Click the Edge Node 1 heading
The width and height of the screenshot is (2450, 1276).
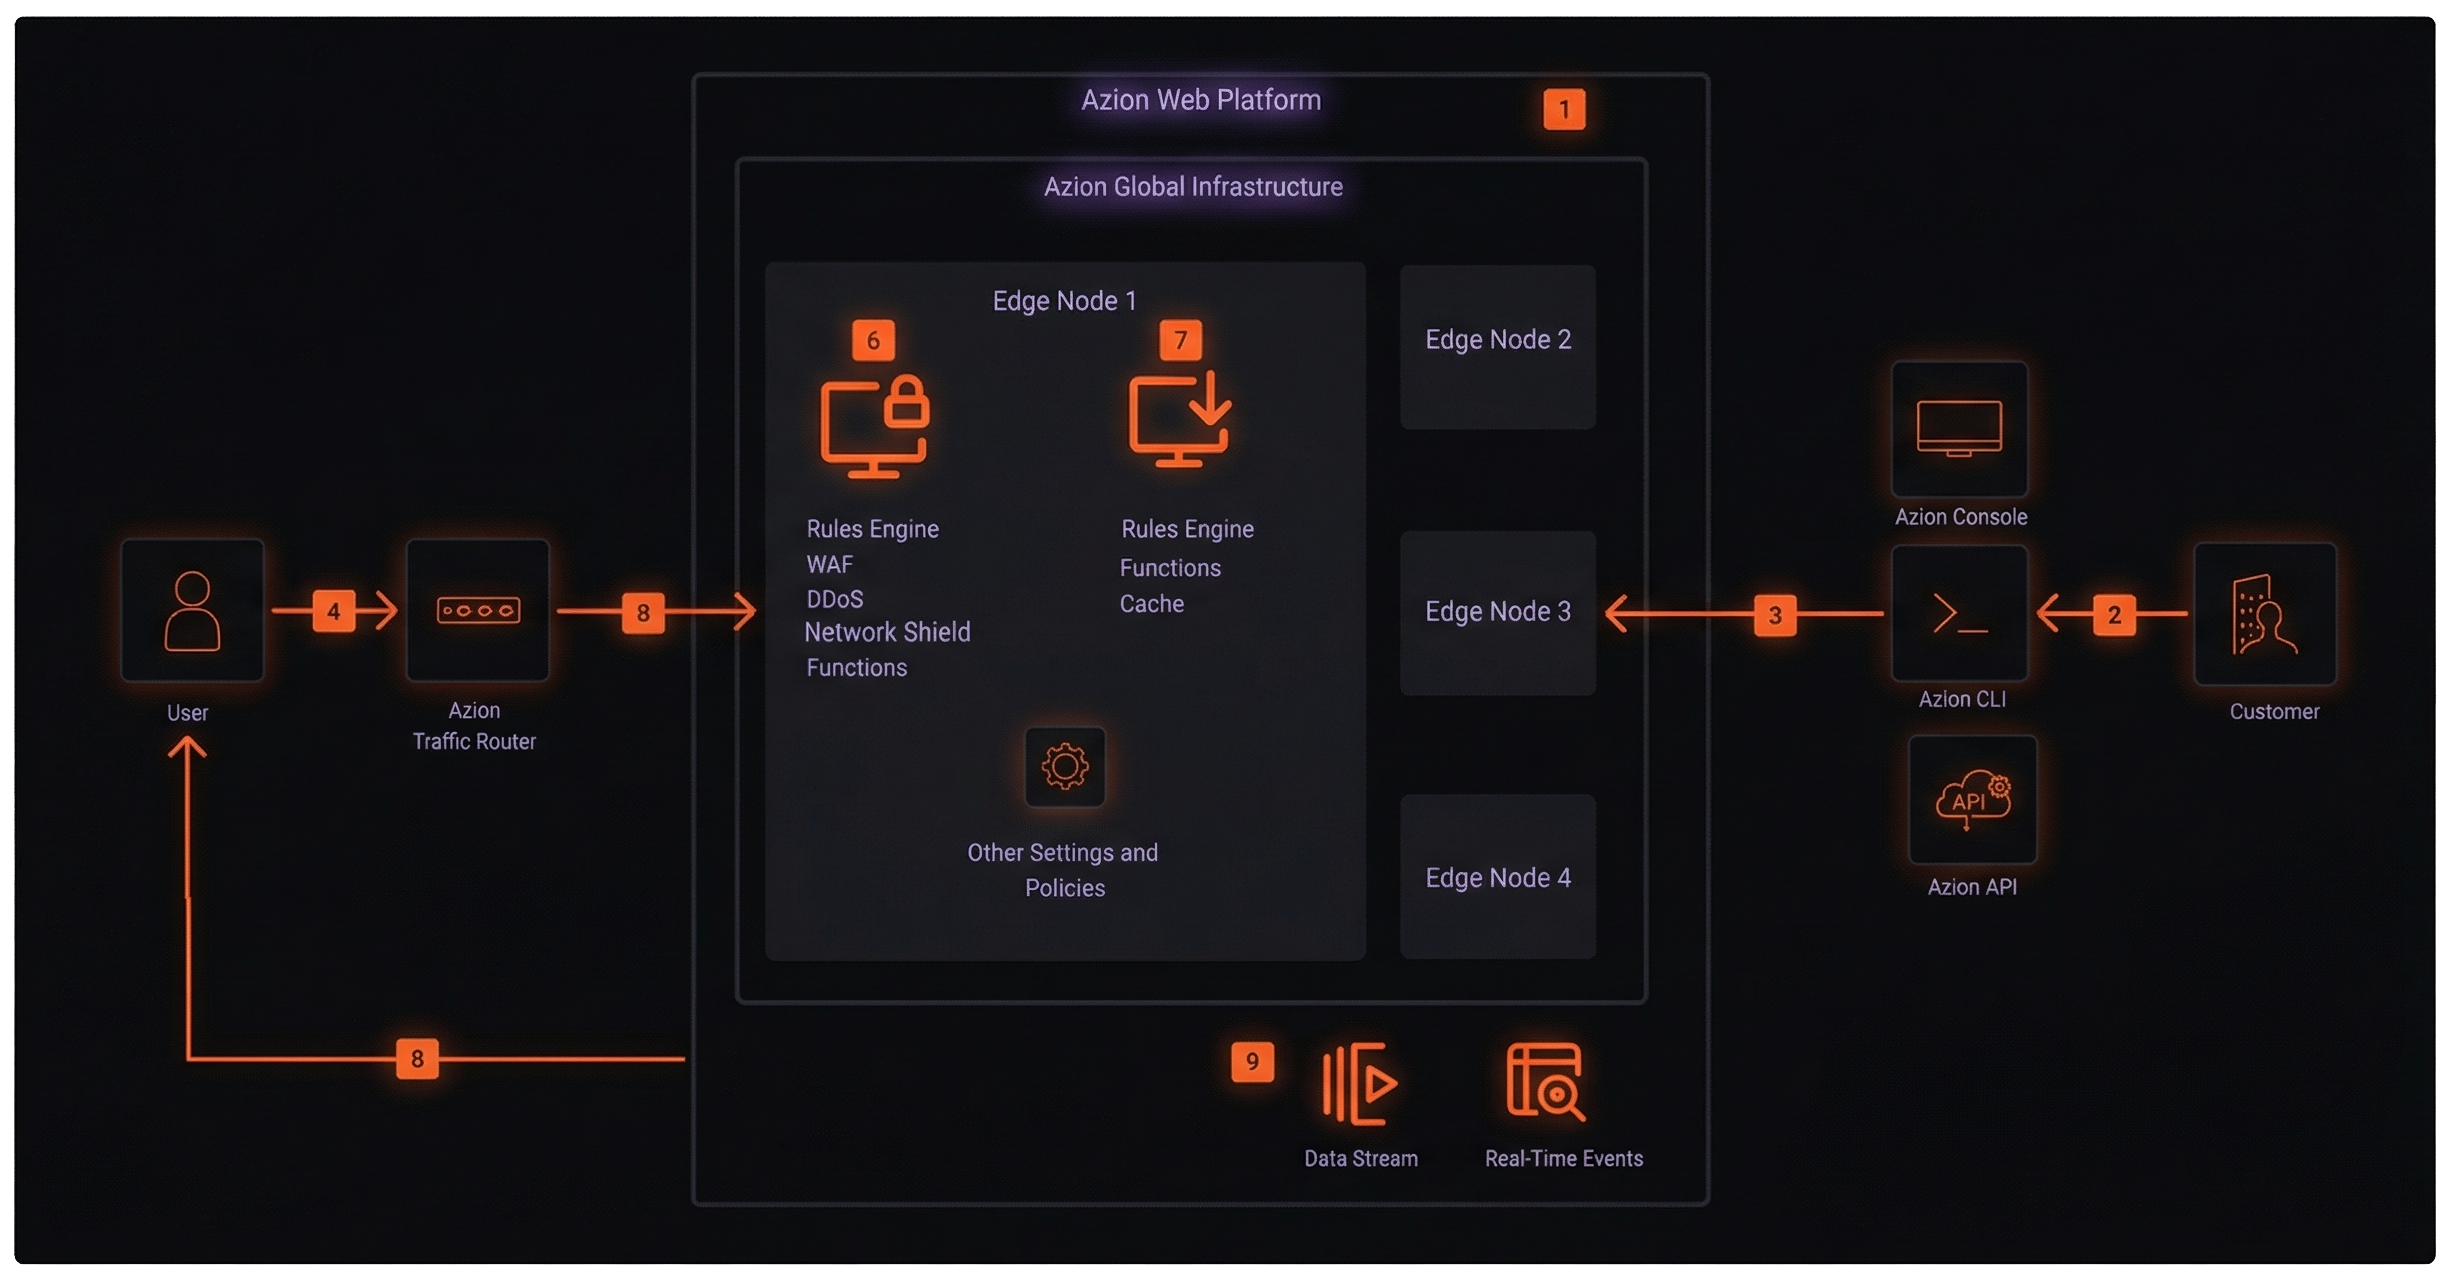coord(1064,301)
